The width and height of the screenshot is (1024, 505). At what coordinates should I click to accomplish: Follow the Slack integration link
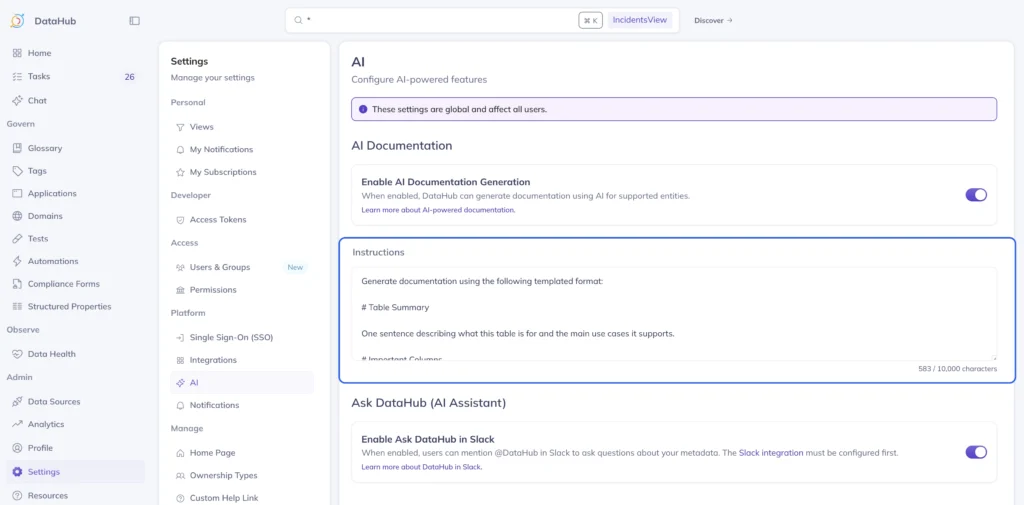tap(771, 453)
